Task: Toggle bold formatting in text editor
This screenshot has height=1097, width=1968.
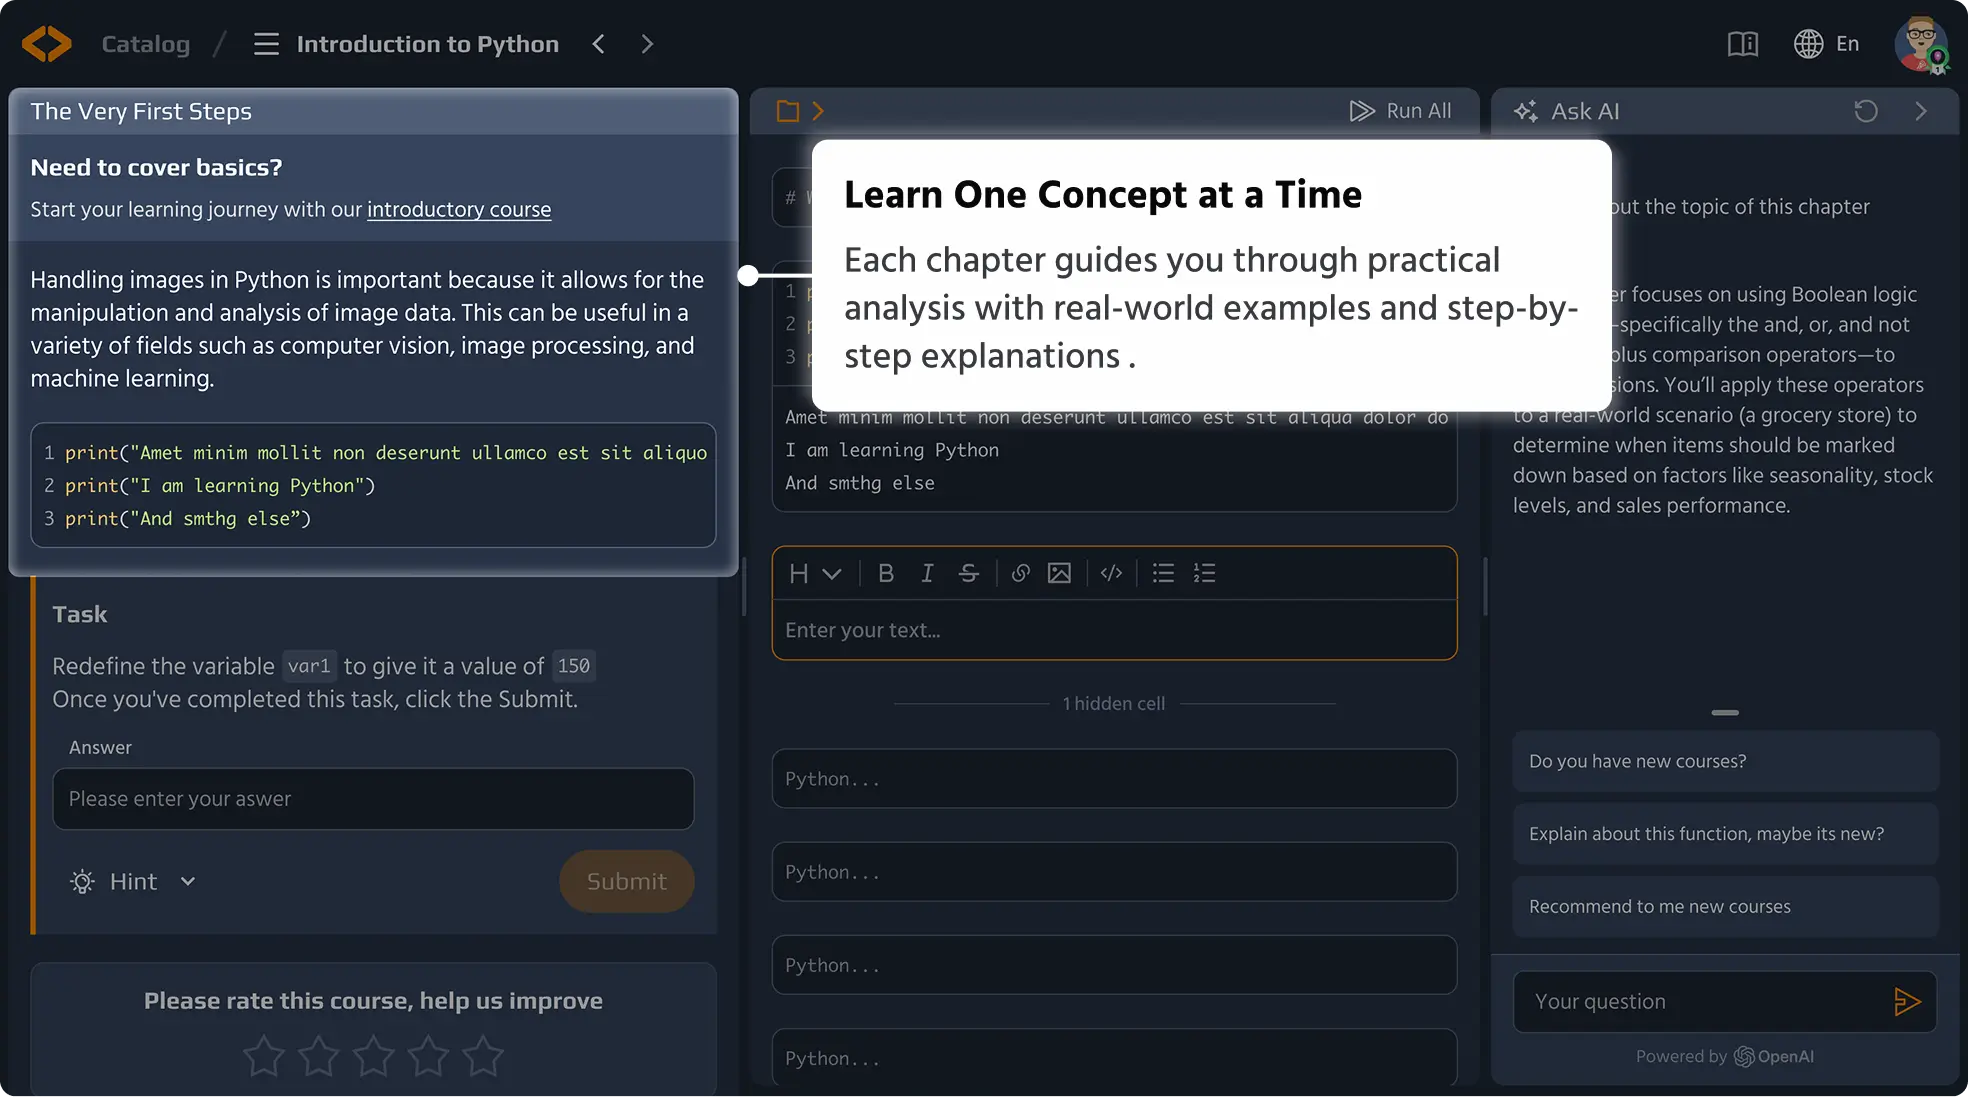Action: point(885,573)
